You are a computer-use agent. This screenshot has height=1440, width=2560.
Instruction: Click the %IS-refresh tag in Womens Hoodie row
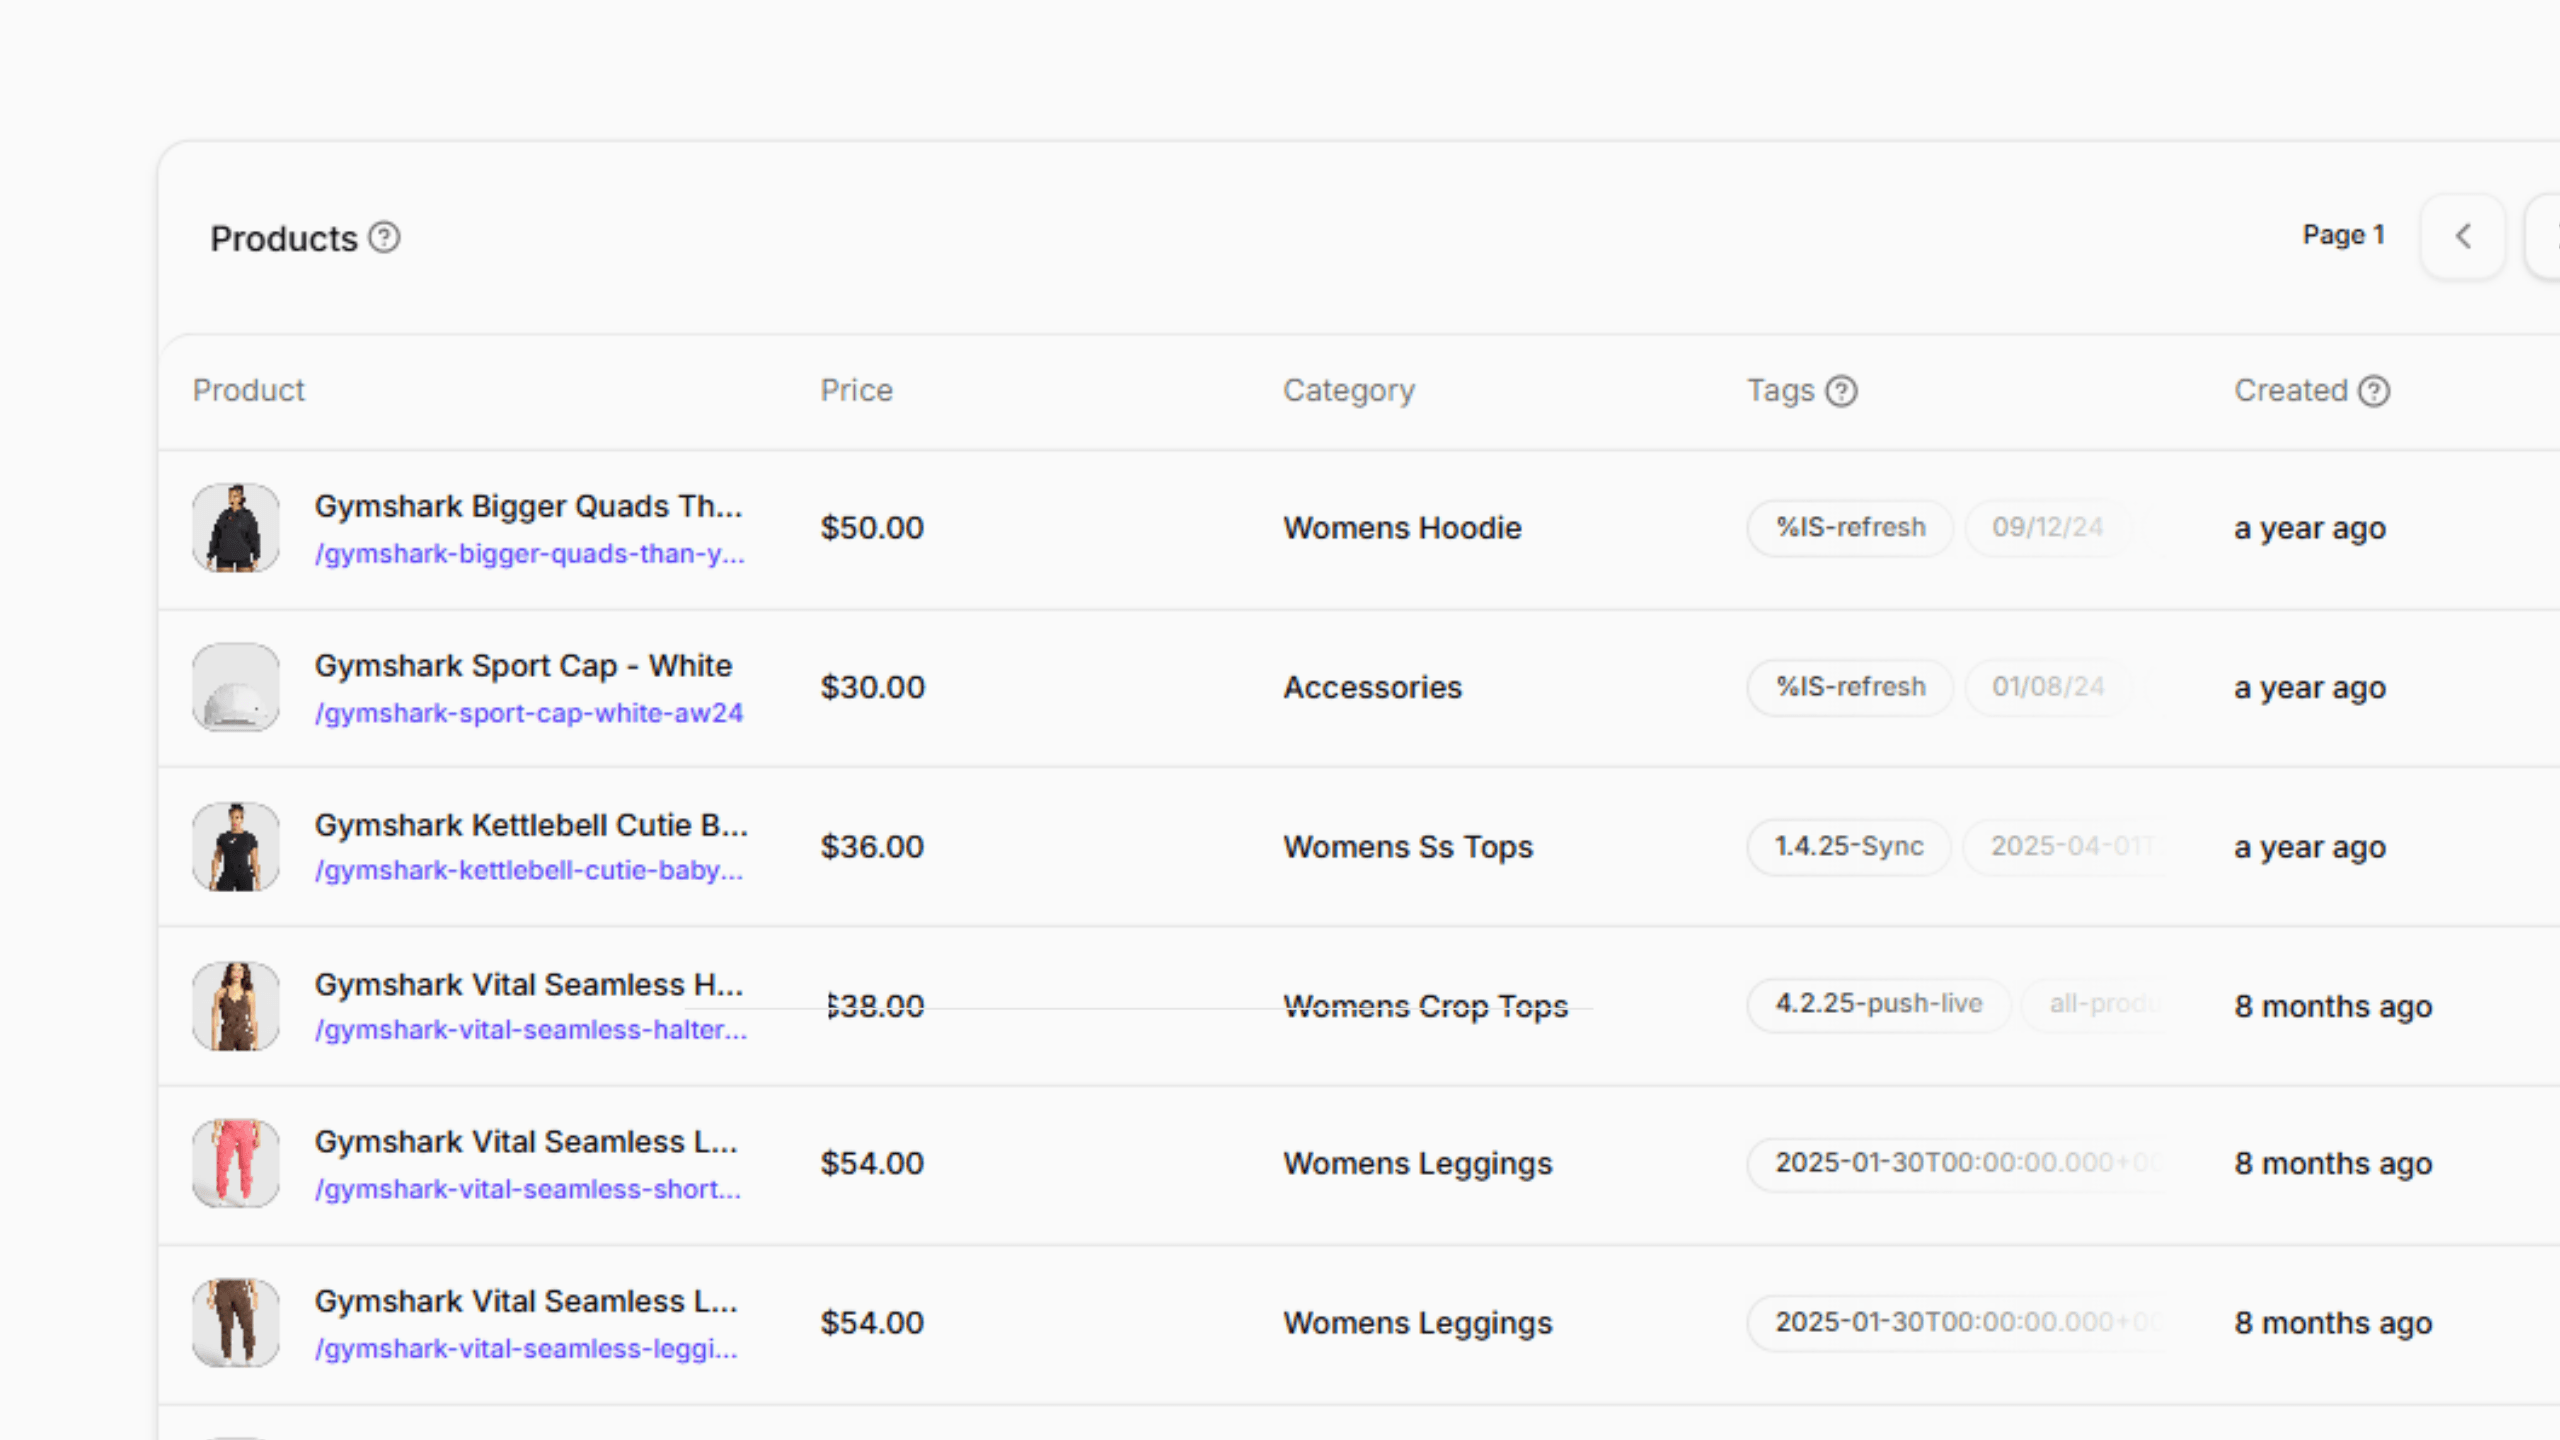[x=1850, y=527]
